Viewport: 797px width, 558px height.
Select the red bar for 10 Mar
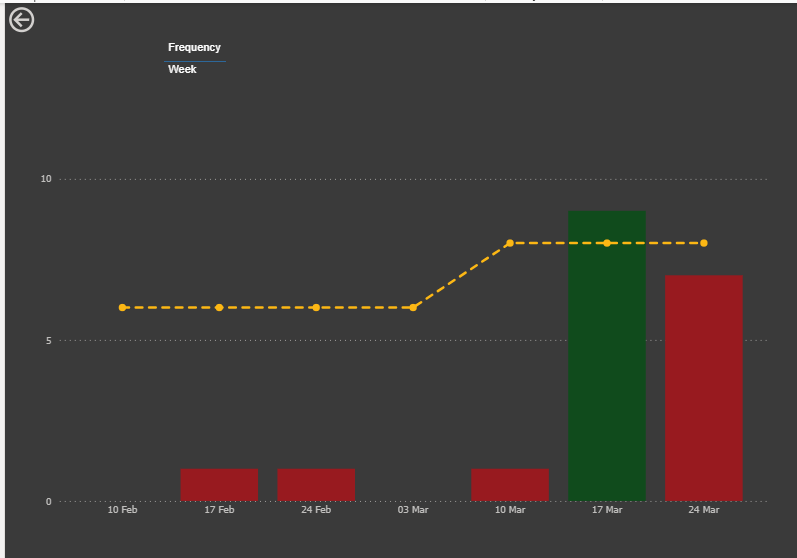[510, 485]
